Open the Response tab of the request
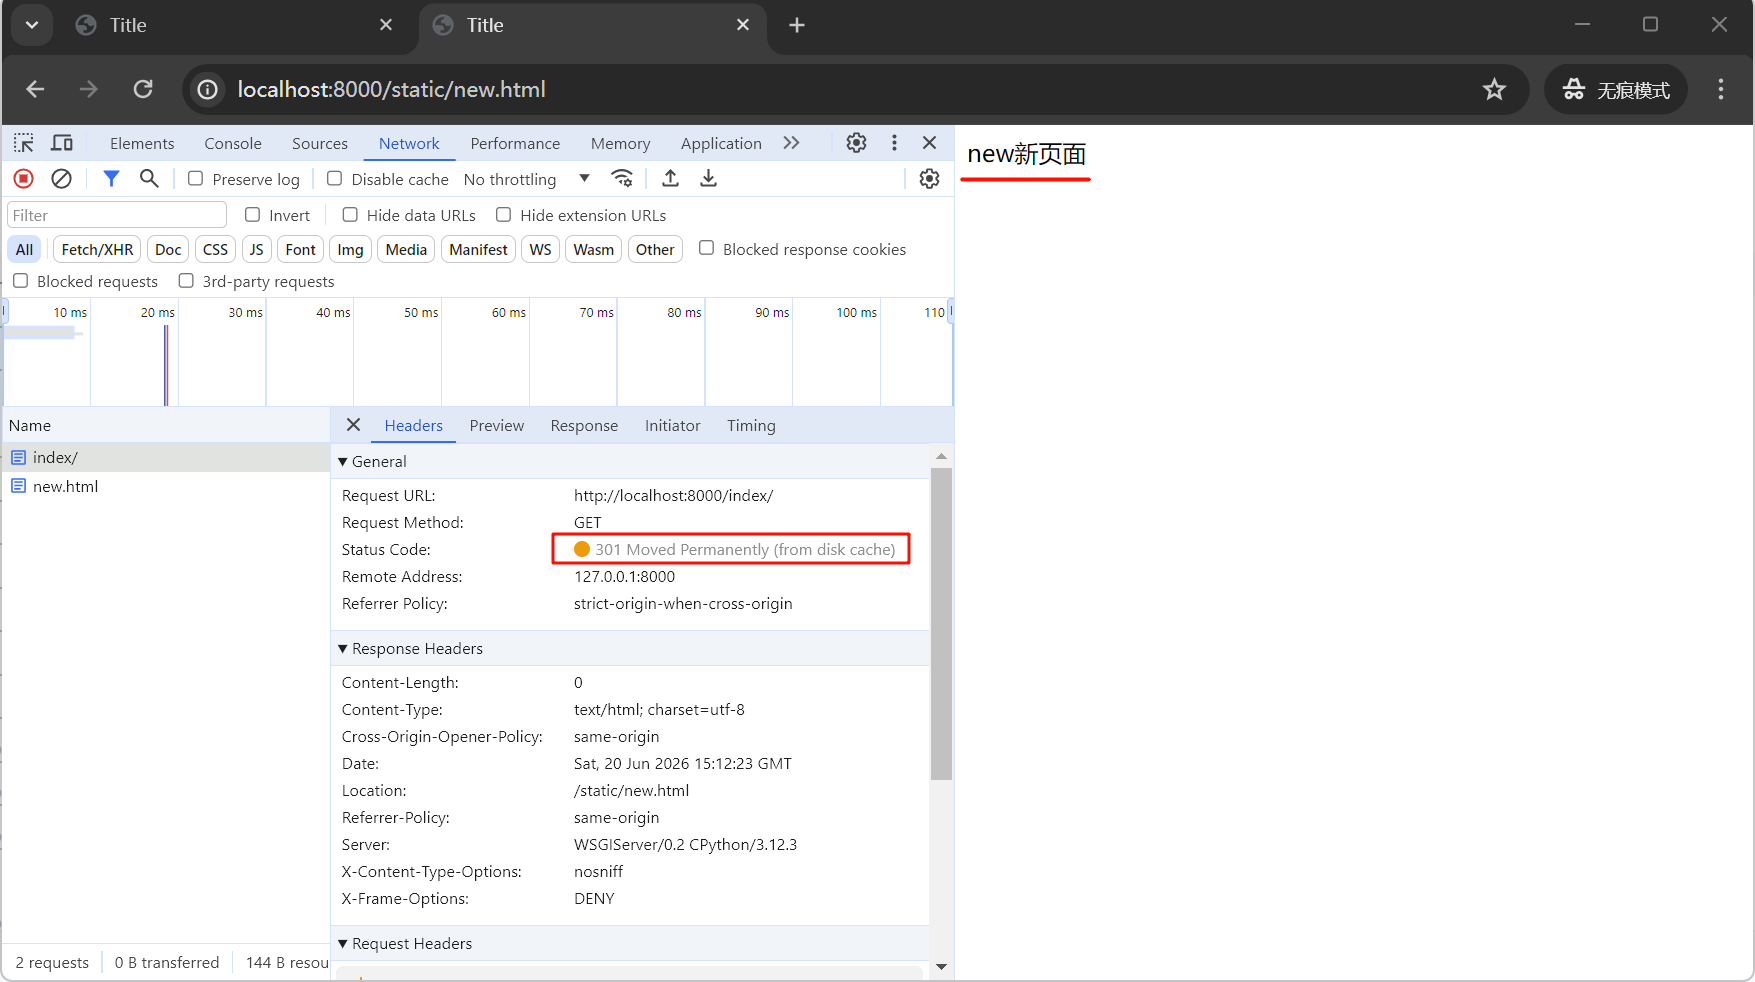The width and height of the screenshot is (1755, 982). (584, 425)
